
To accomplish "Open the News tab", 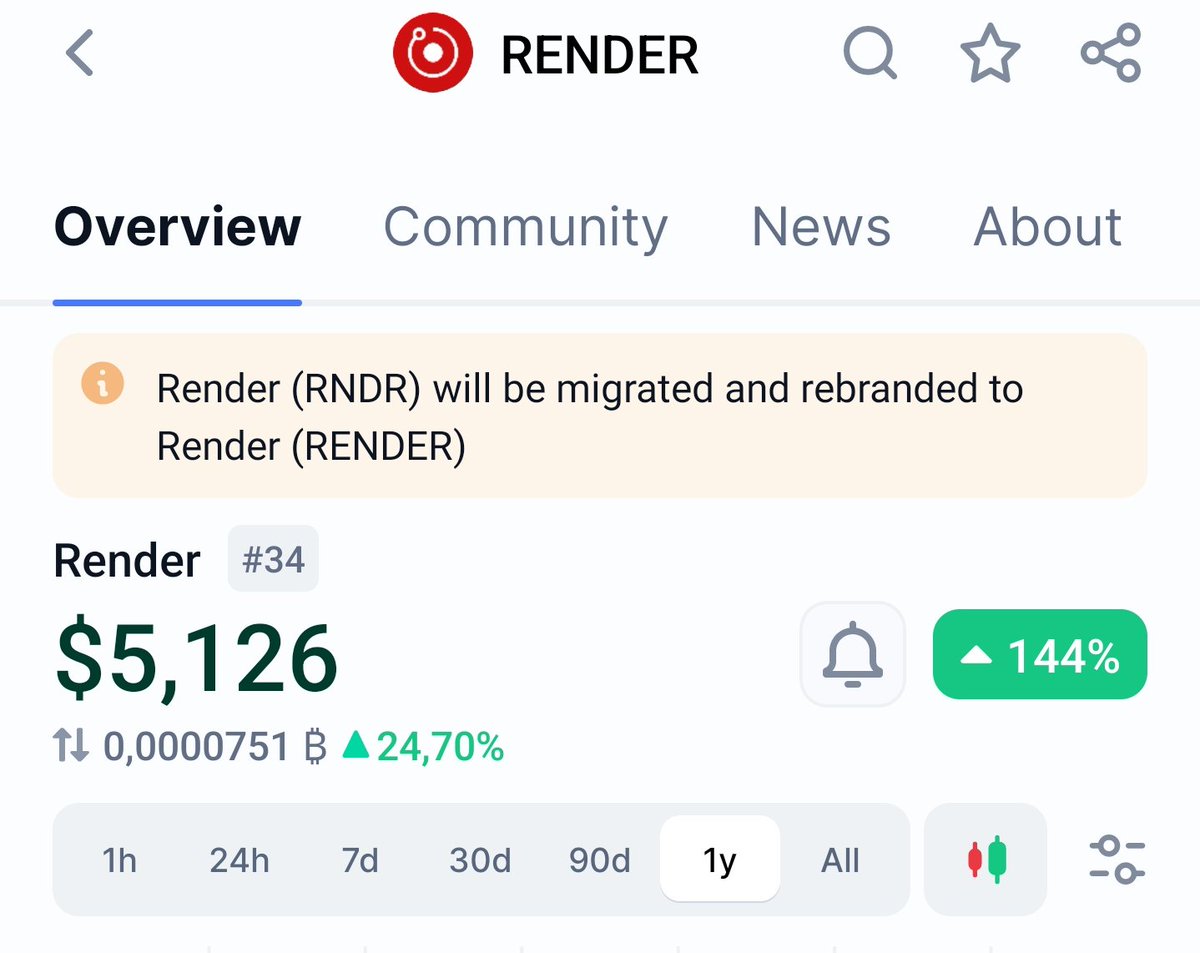I will click(x=821, y=227).
